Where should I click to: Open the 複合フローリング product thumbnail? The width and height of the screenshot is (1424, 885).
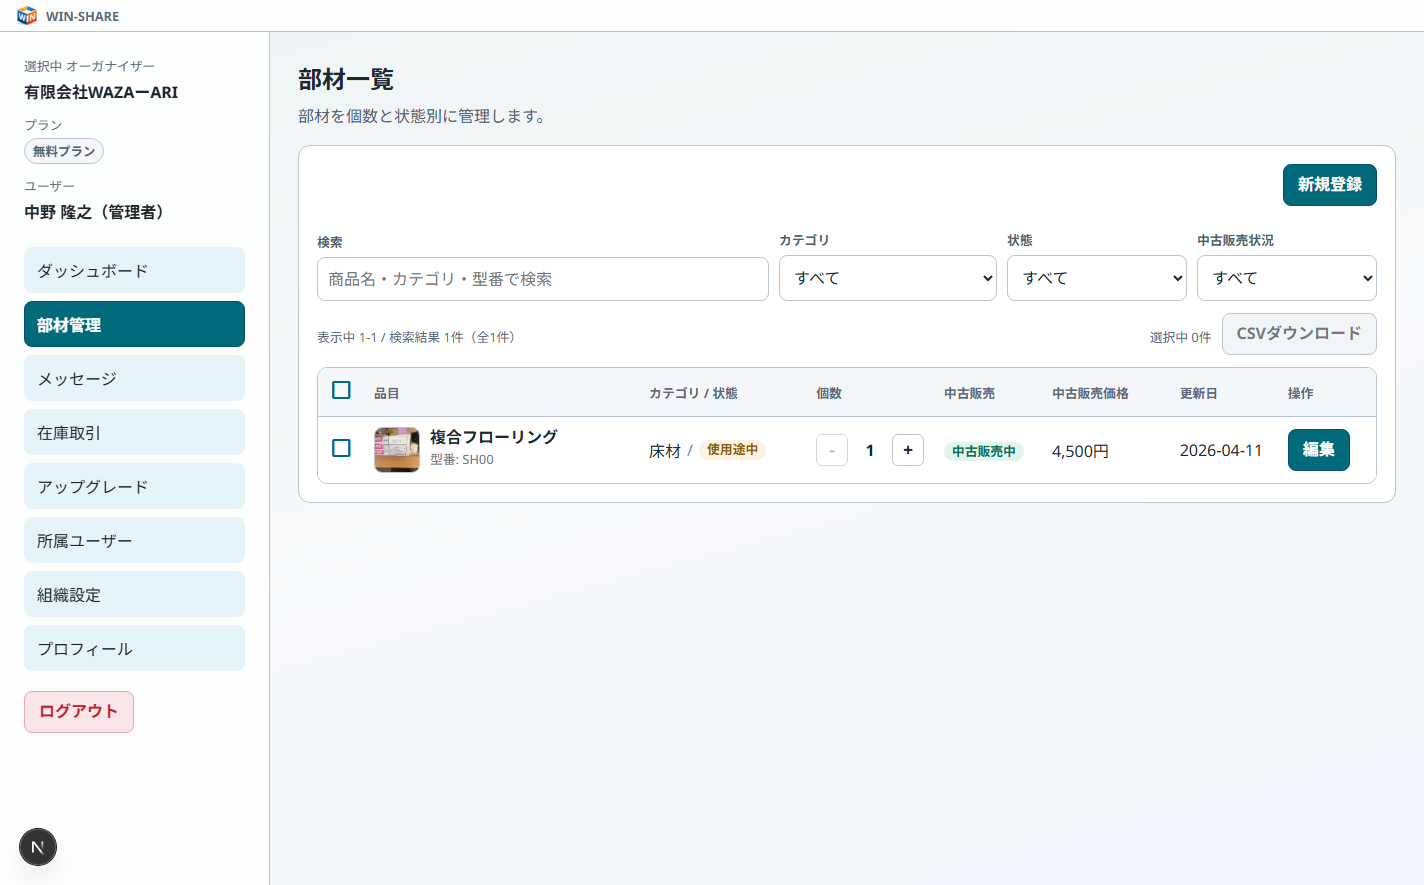pyautogui.click(x=397, y=450)
